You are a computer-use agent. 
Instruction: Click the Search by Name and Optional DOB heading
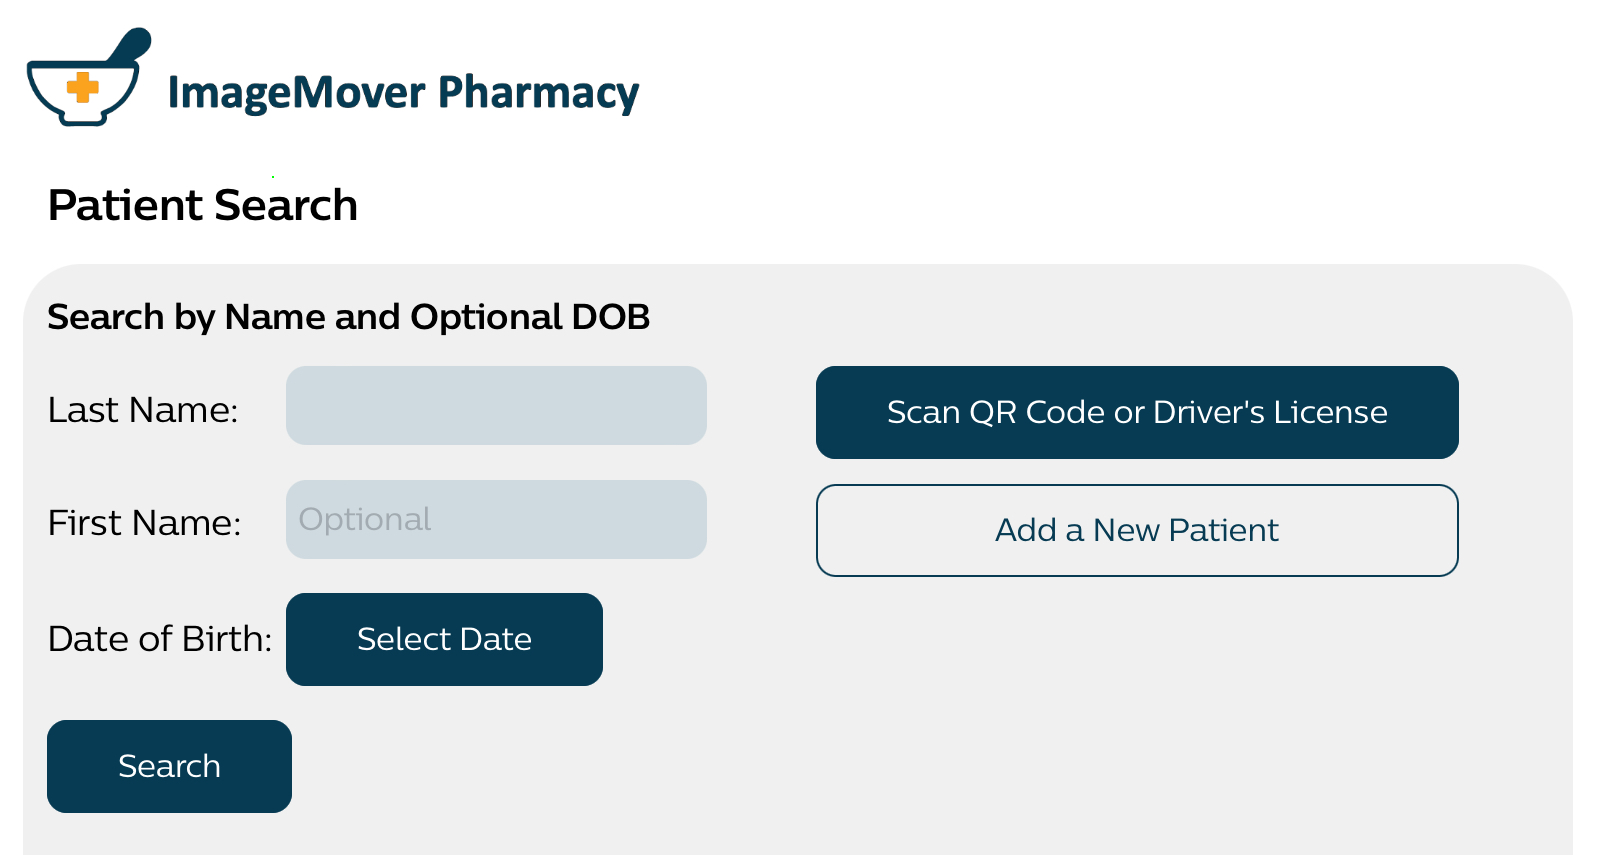click(x=349, y=317)
